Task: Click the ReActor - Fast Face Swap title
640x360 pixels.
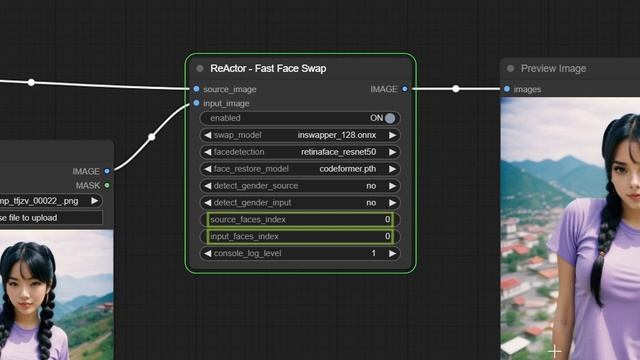Action: (268, 69)
